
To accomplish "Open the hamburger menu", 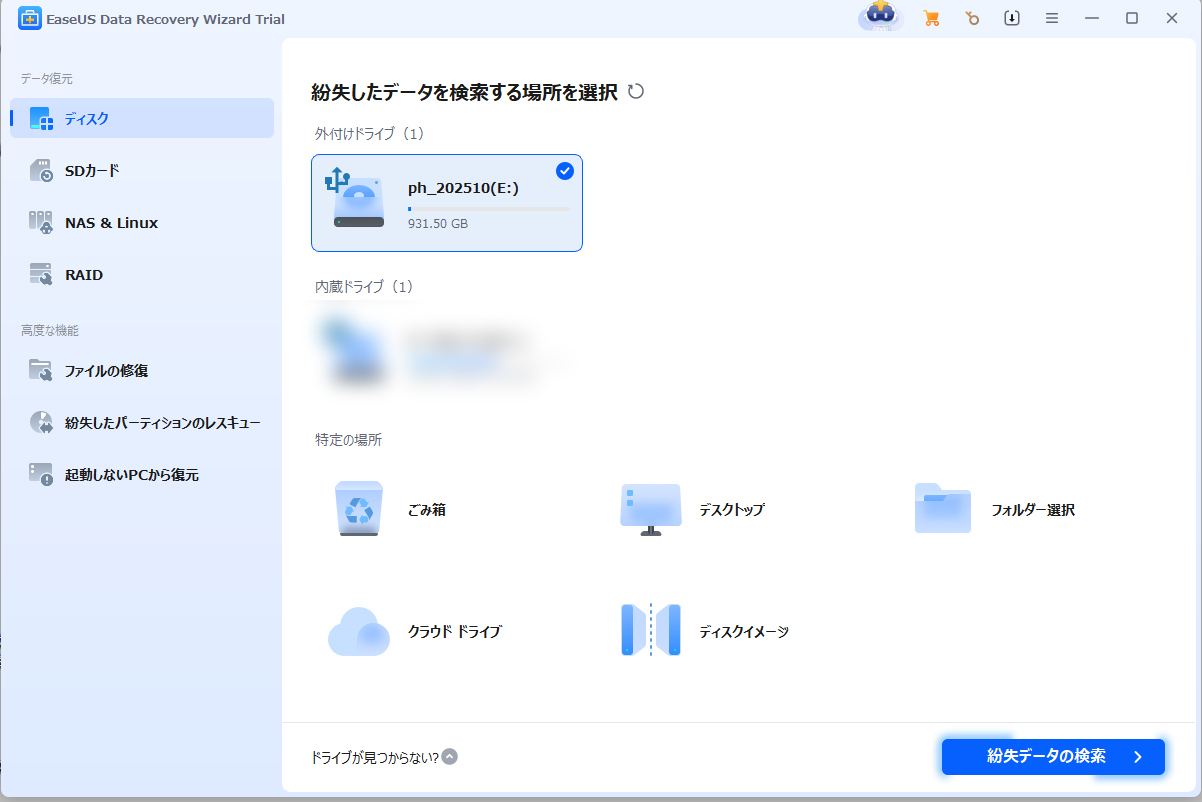I will [1052, 18].
